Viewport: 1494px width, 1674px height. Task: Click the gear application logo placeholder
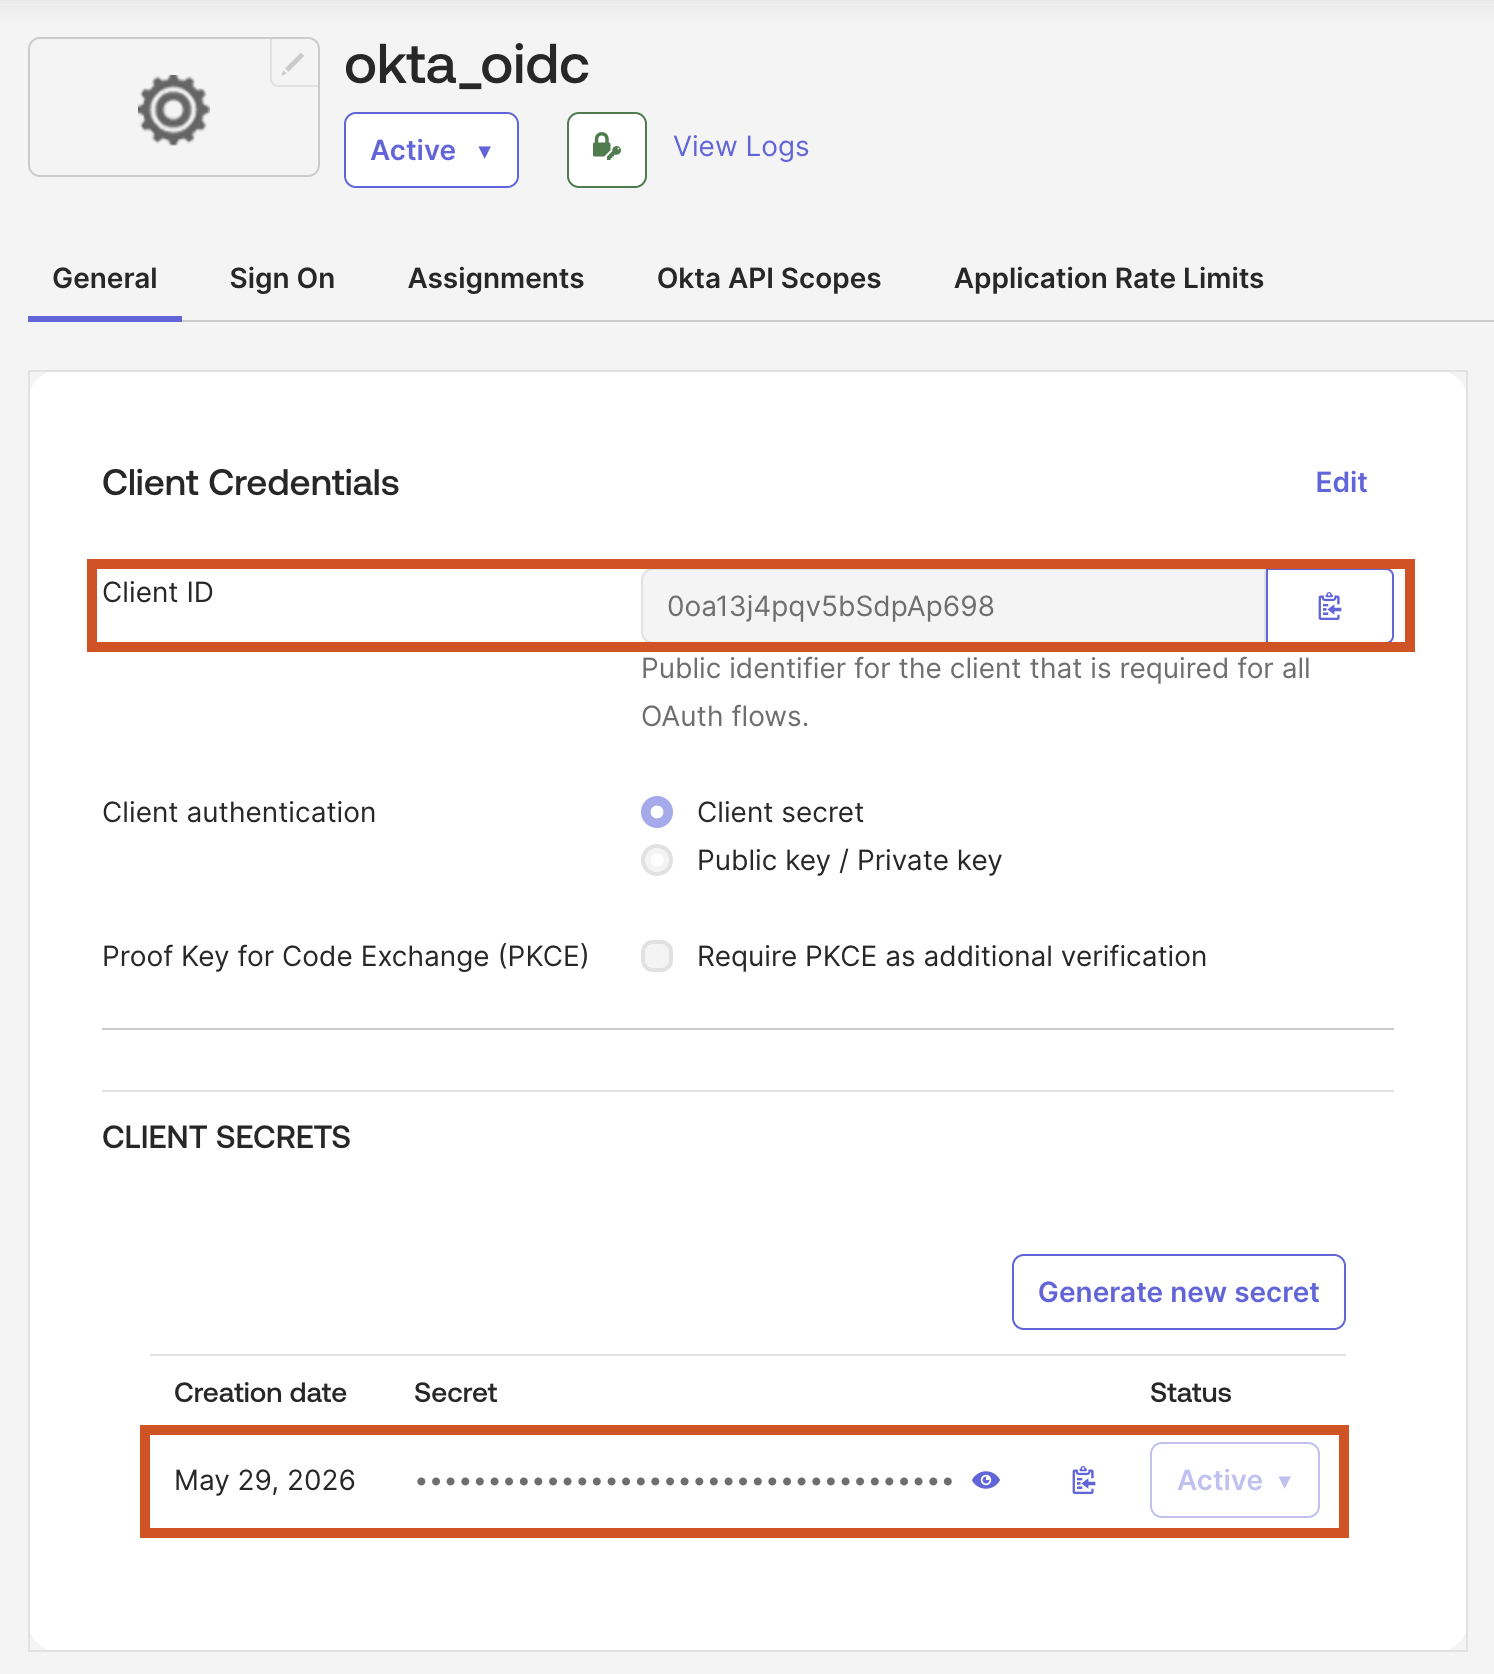pyautogui.click(x=174, y=108)
